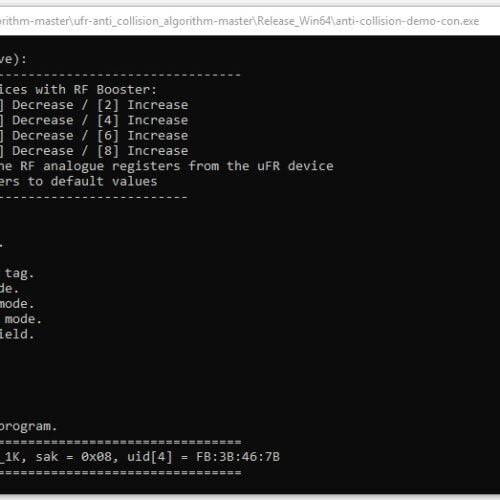Select the "[2] Increase" option text
Viewport: 500px width, 500px height.
pos(142,105)
